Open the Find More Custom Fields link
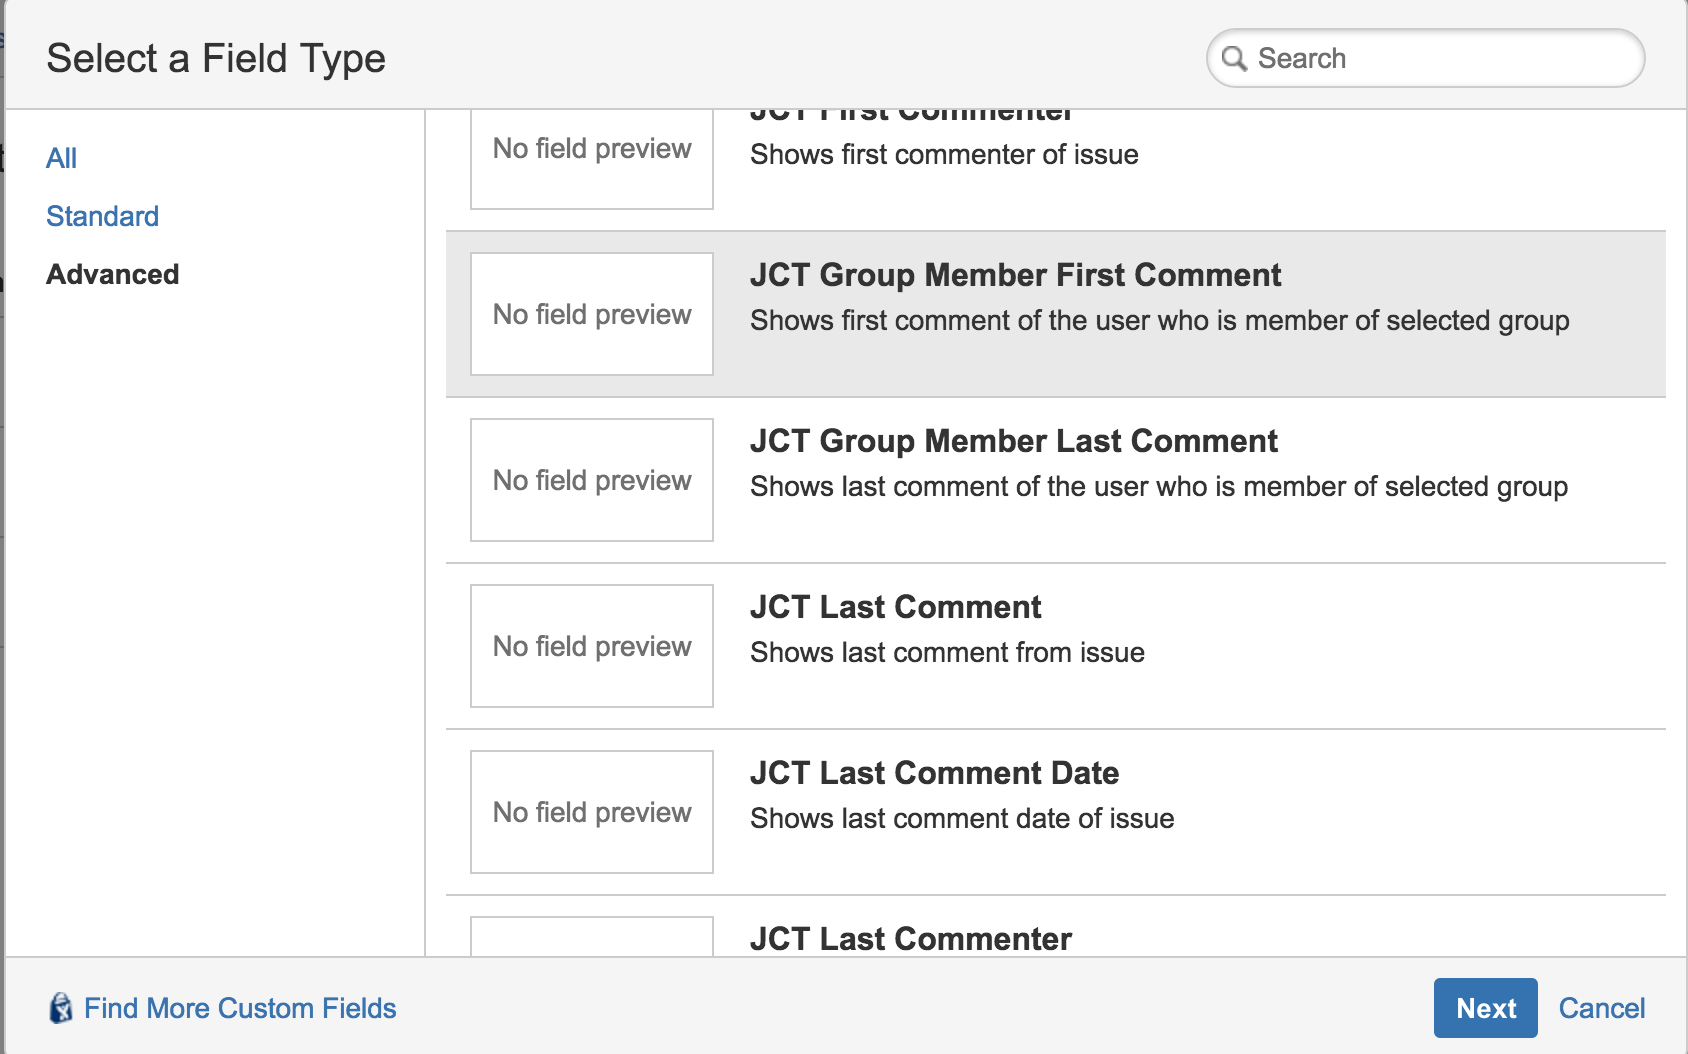This screenshot has width=1688, height=1054. (240, 1008)
